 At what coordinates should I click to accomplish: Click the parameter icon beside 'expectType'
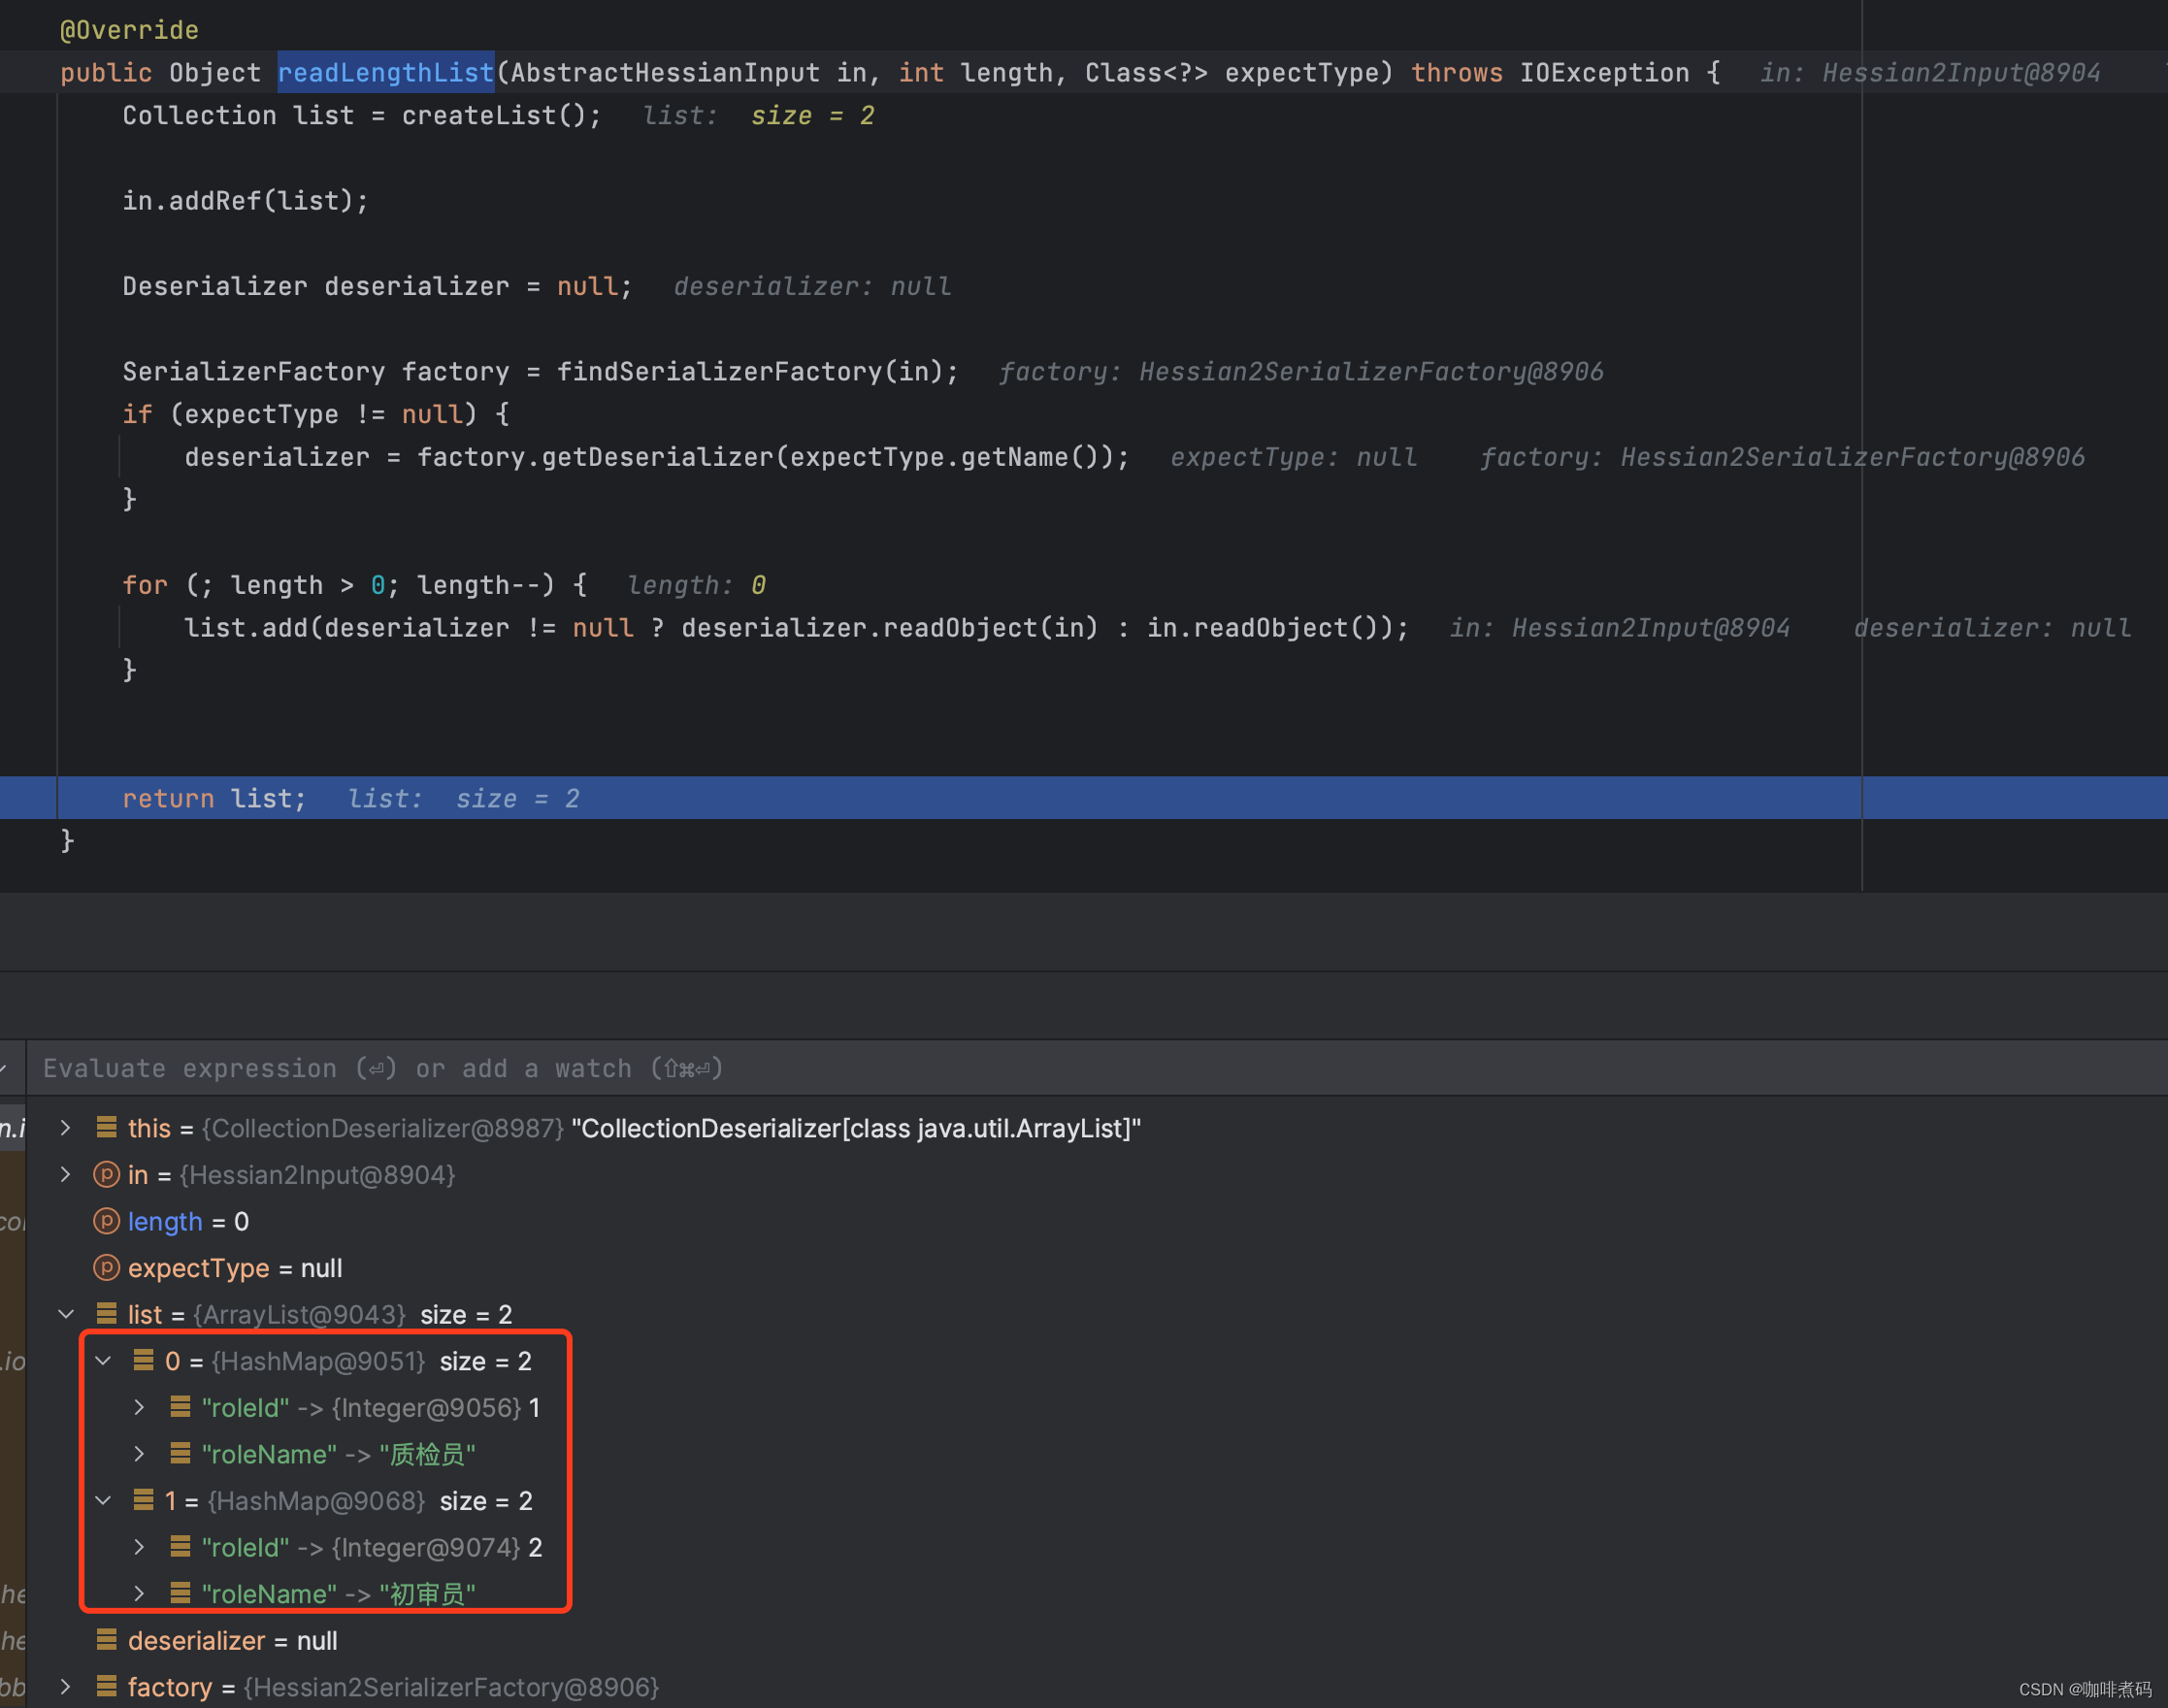click(x=106, y=1268)
